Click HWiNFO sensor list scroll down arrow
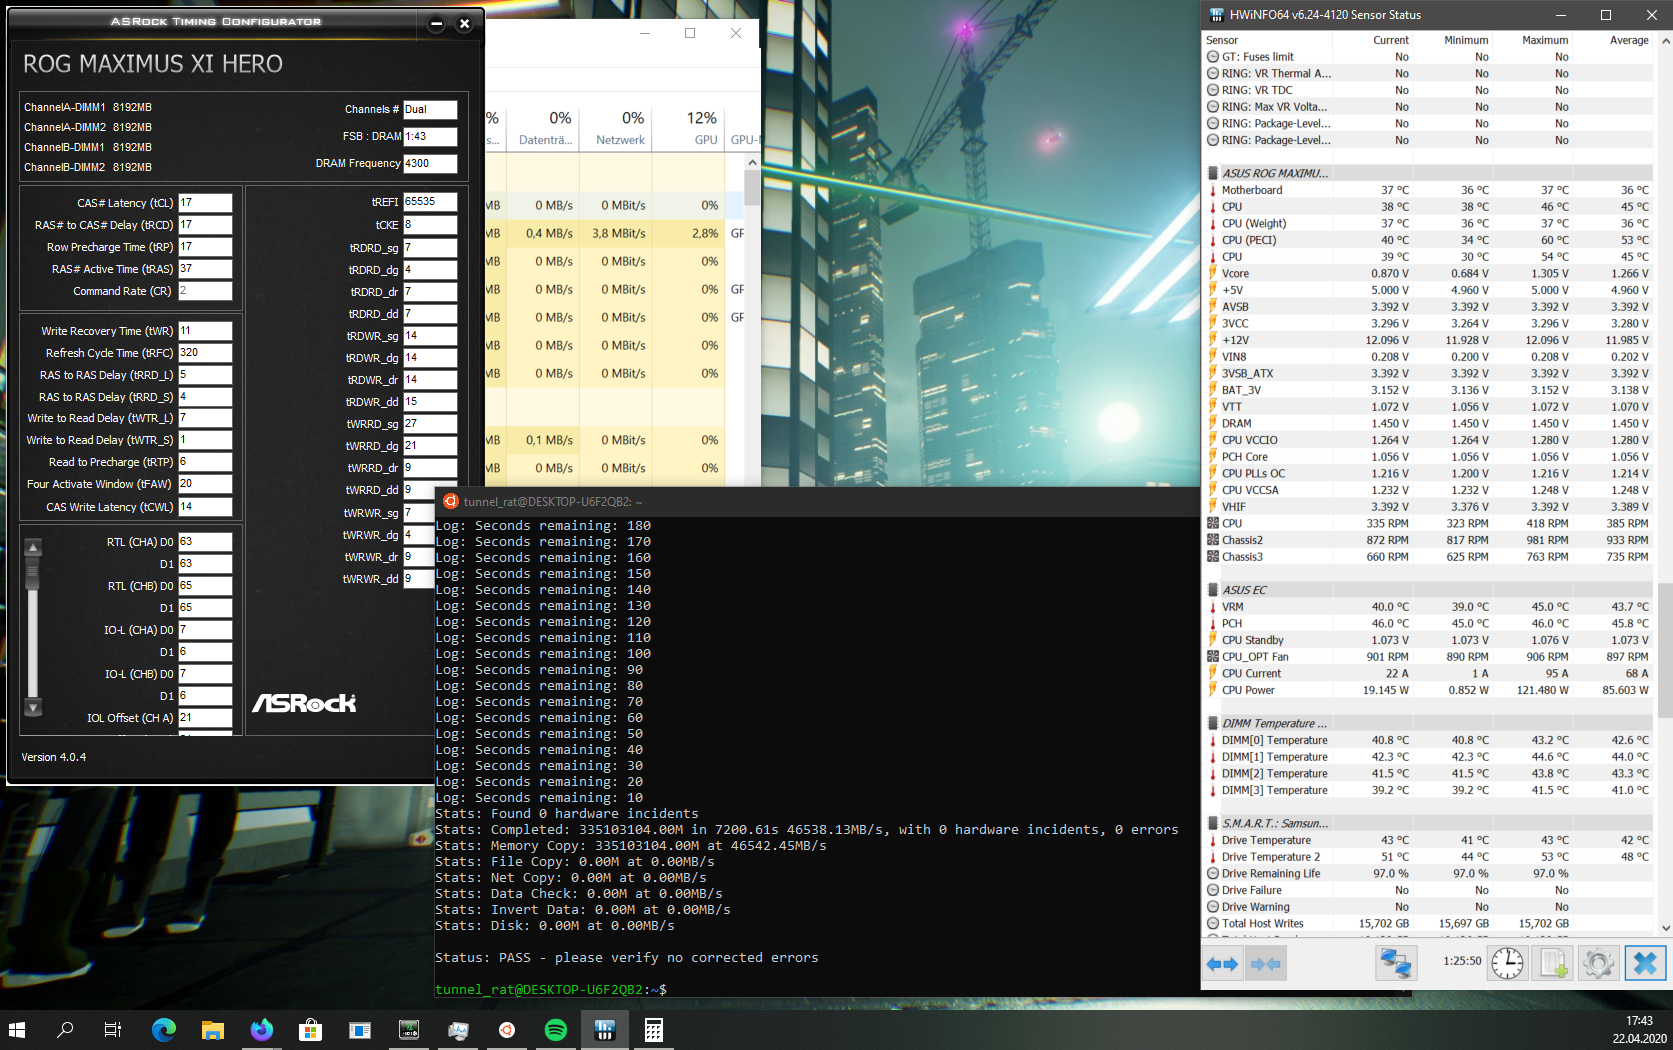 click(1665, 927)
